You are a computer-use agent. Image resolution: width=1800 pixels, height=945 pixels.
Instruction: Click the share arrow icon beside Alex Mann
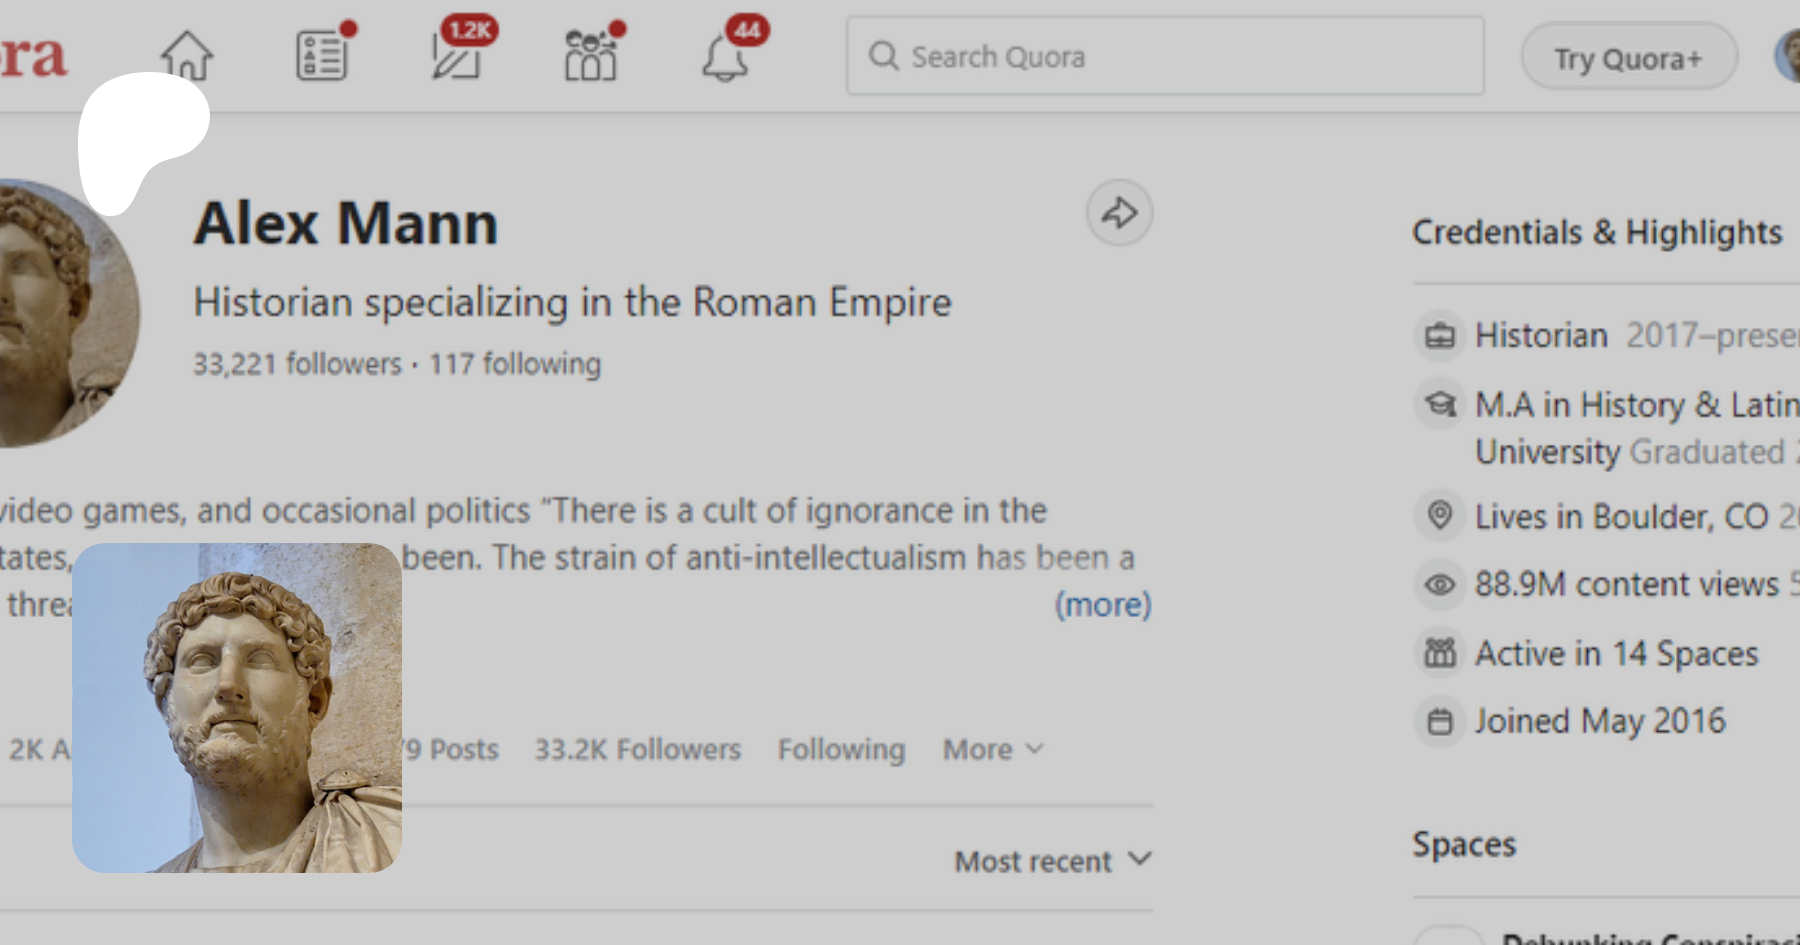pos(1119,213)
